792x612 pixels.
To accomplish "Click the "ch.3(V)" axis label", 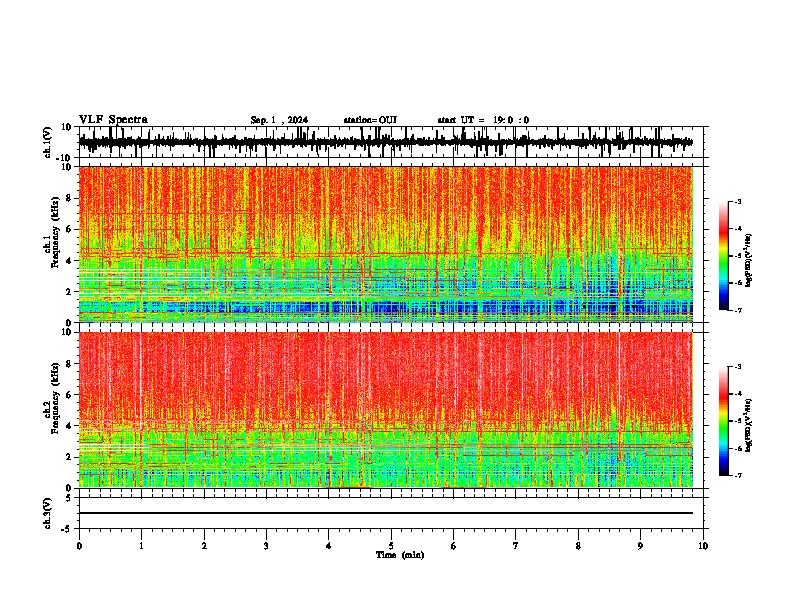I will 48,513.
